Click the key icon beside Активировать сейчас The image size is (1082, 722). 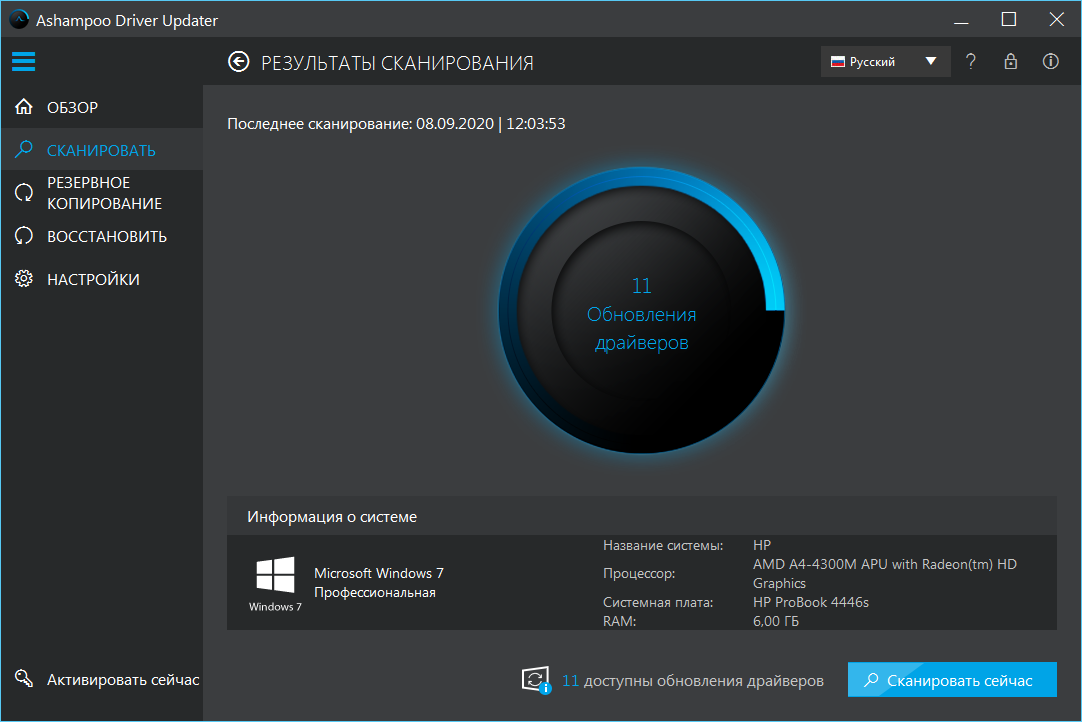(x=24, y=679)
